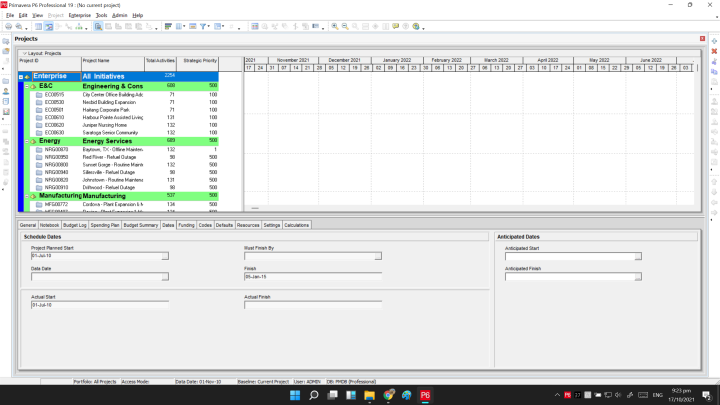Open Chrome from the Windows taskbar

pos(388,395)
